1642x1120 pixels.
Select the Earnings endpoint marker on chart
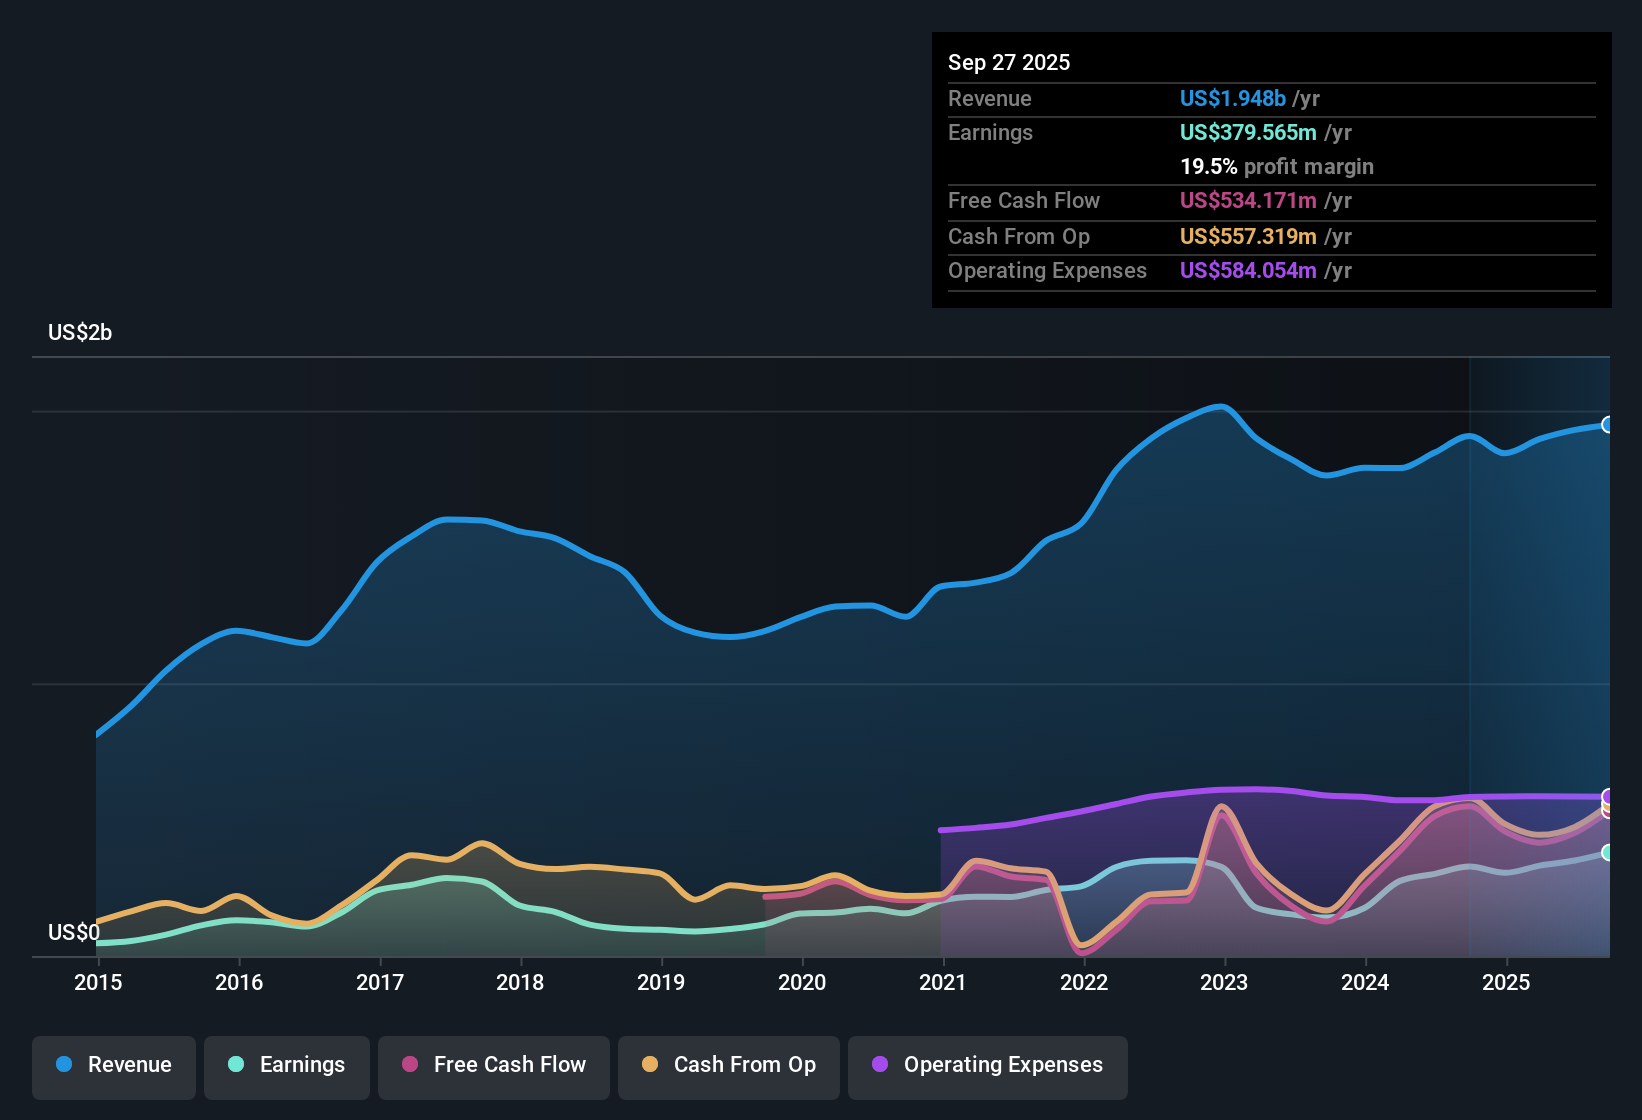tap(1607, 853)
